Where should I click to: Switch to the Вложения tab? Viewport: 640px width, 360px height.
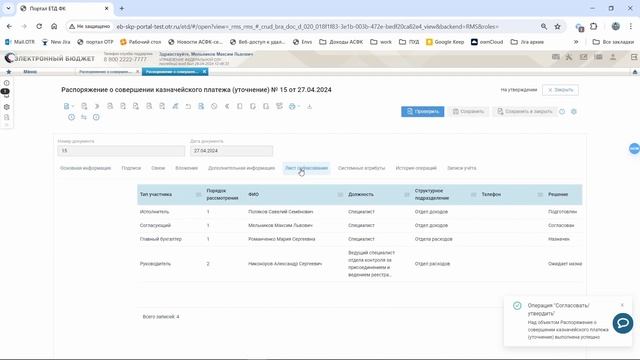coord(187,168)
